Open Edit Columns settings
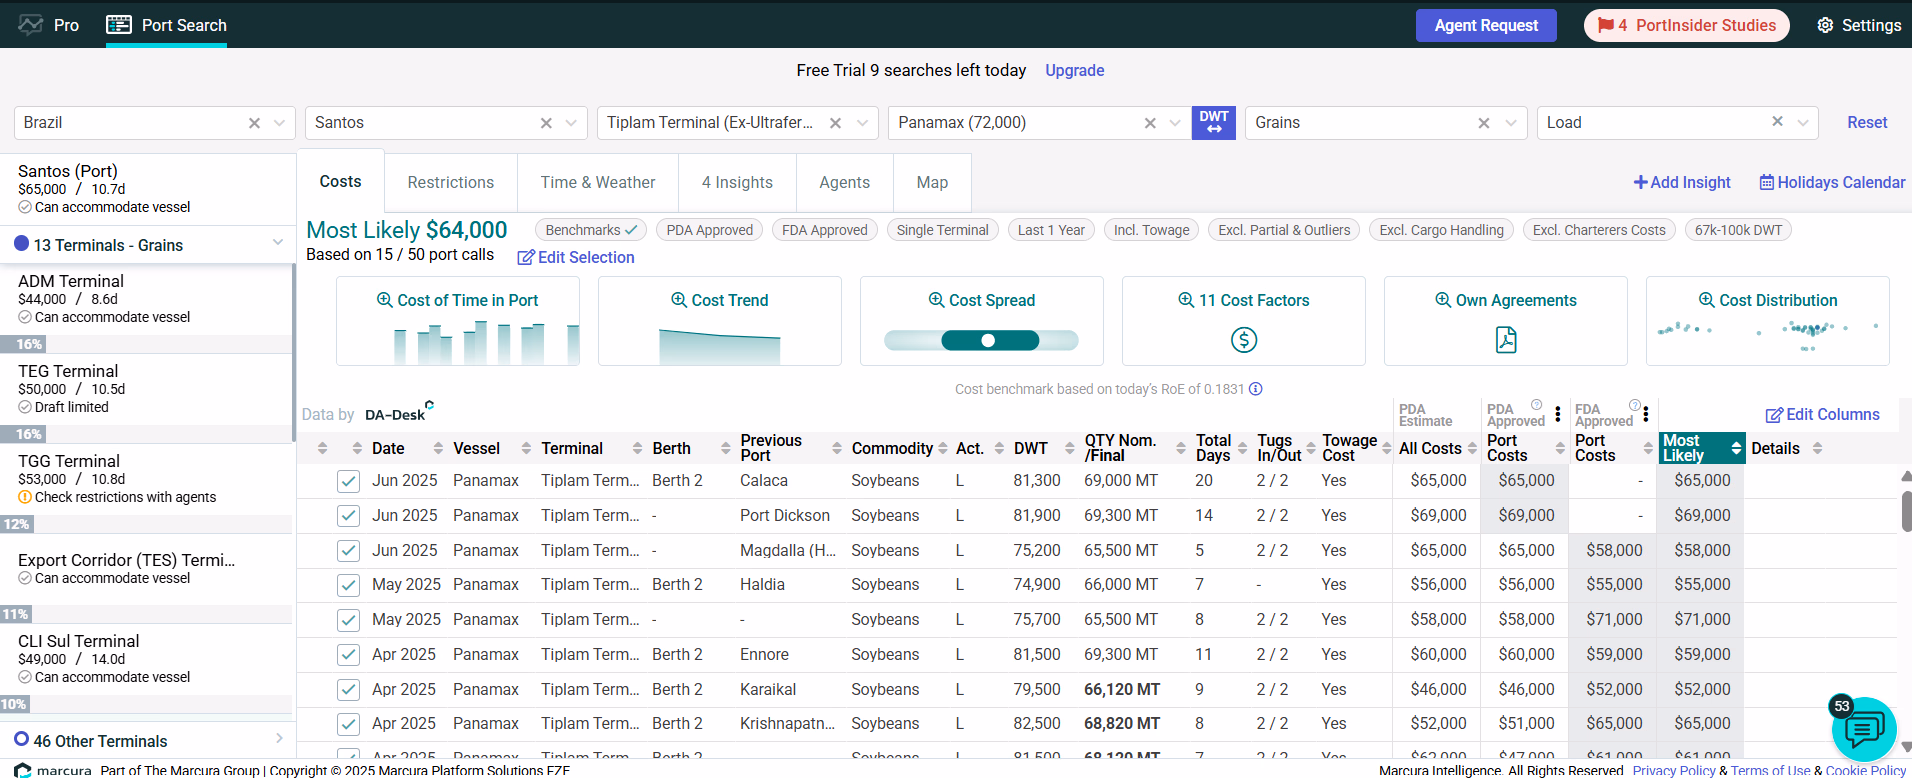1912x778 pixels. 1822,414
